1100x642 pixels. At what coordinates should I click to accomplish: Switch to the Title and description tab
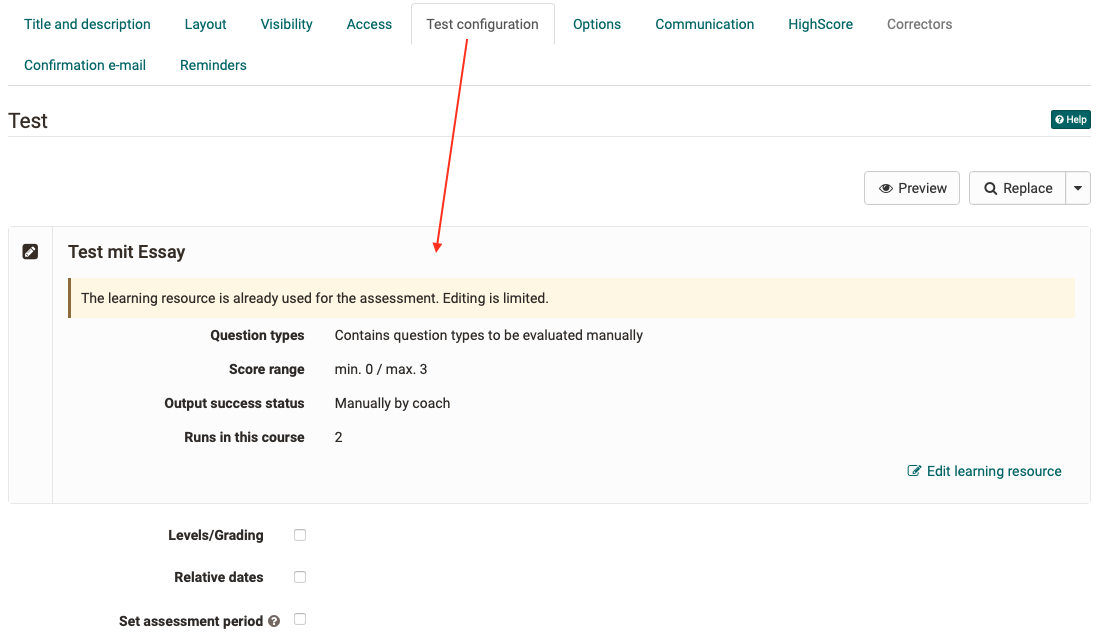(x=87, y=23)
